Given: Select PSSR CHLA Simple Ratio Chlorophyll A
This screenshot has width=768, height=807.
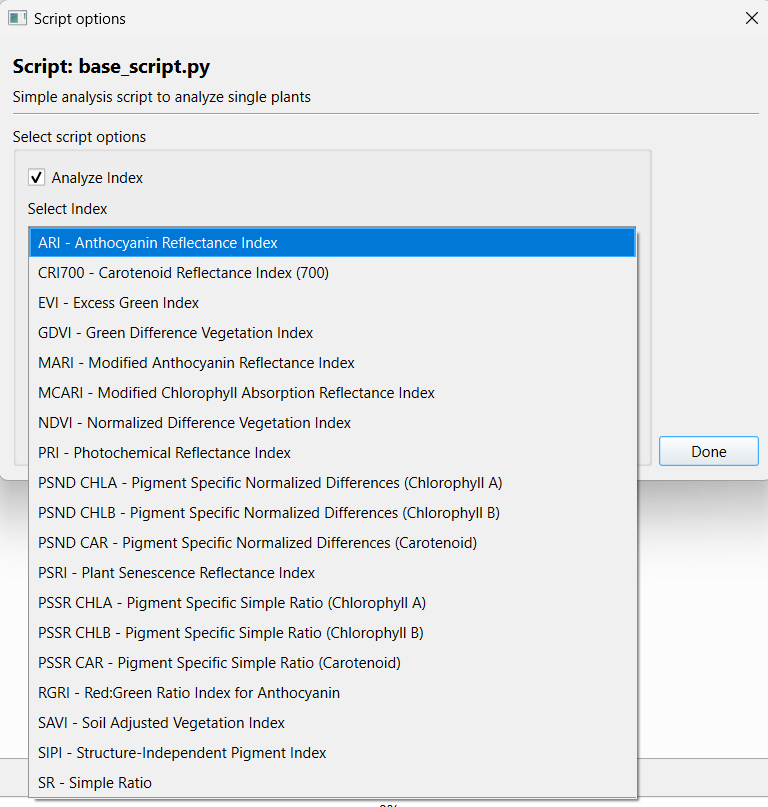Looking at the screenshot, I should point(232,603).
